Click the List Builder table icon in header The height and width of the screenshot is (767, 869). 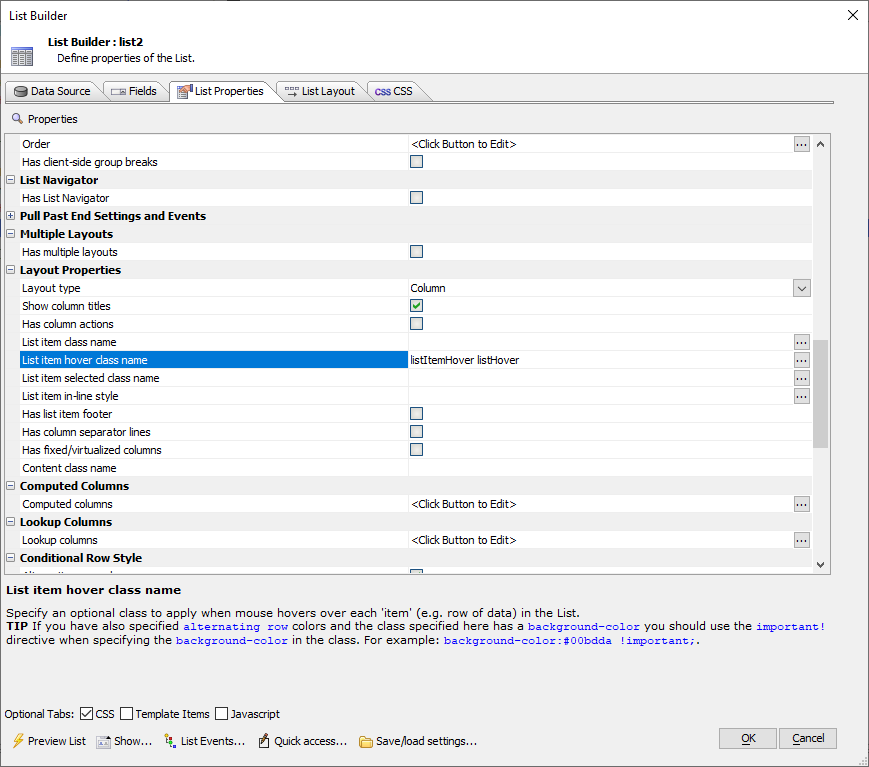(x=22, y=57)
